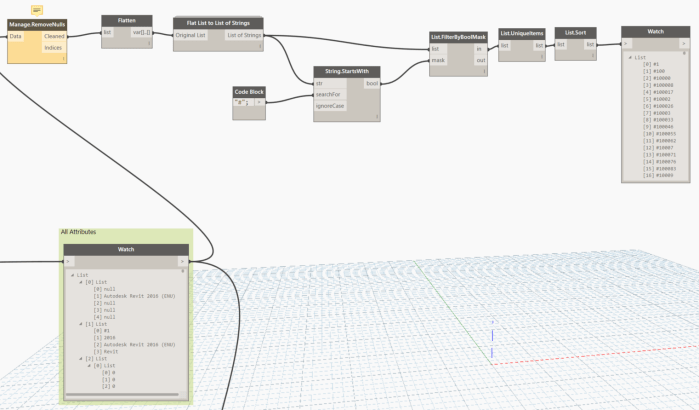This screenshot has height=410, width=699.
Task: Select the Indices output port
Action: 54,47
